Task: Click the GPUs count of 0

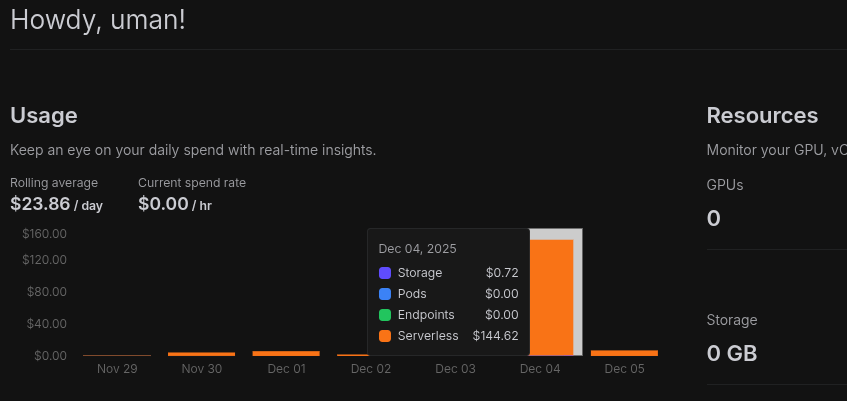Action: coord(714,218)
